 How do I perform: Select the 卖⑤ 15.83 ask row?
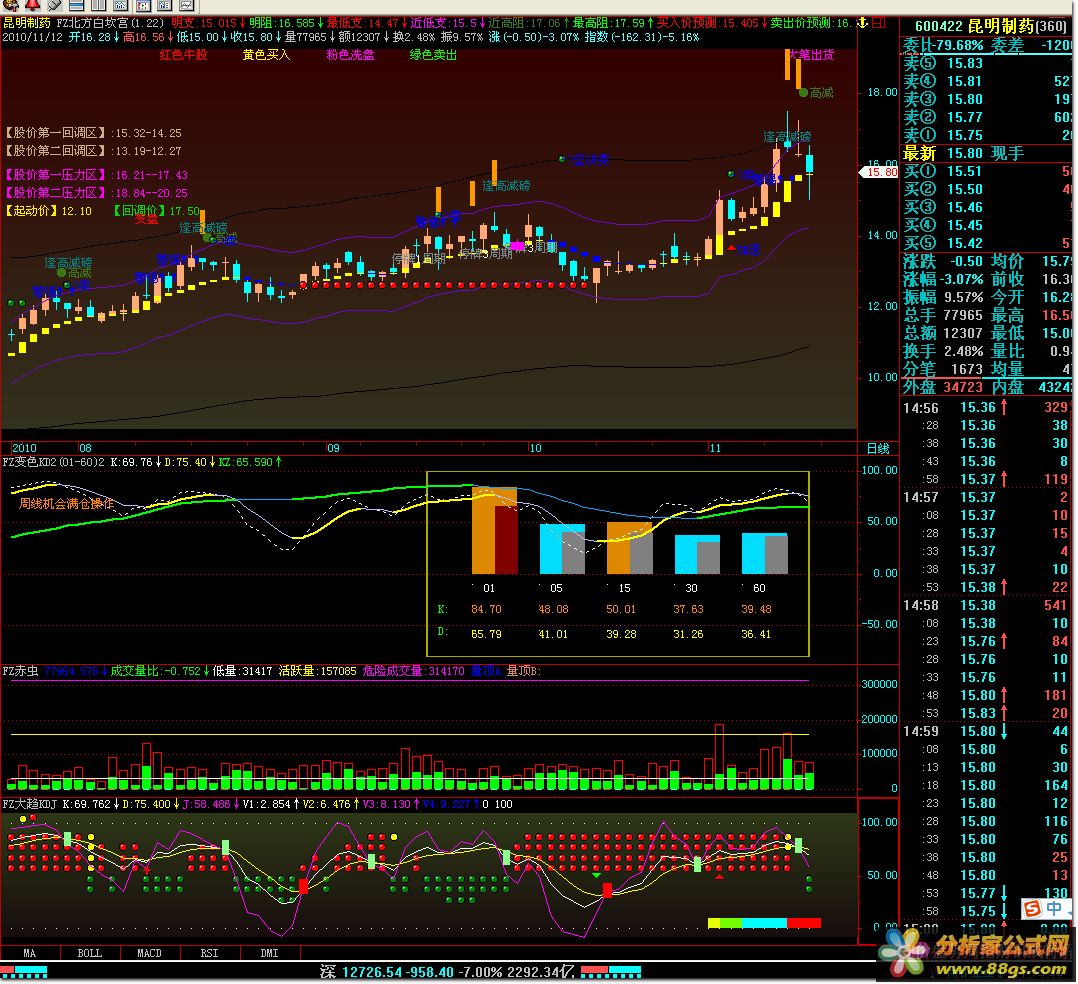pyautogui.click(x=987, y=63)
